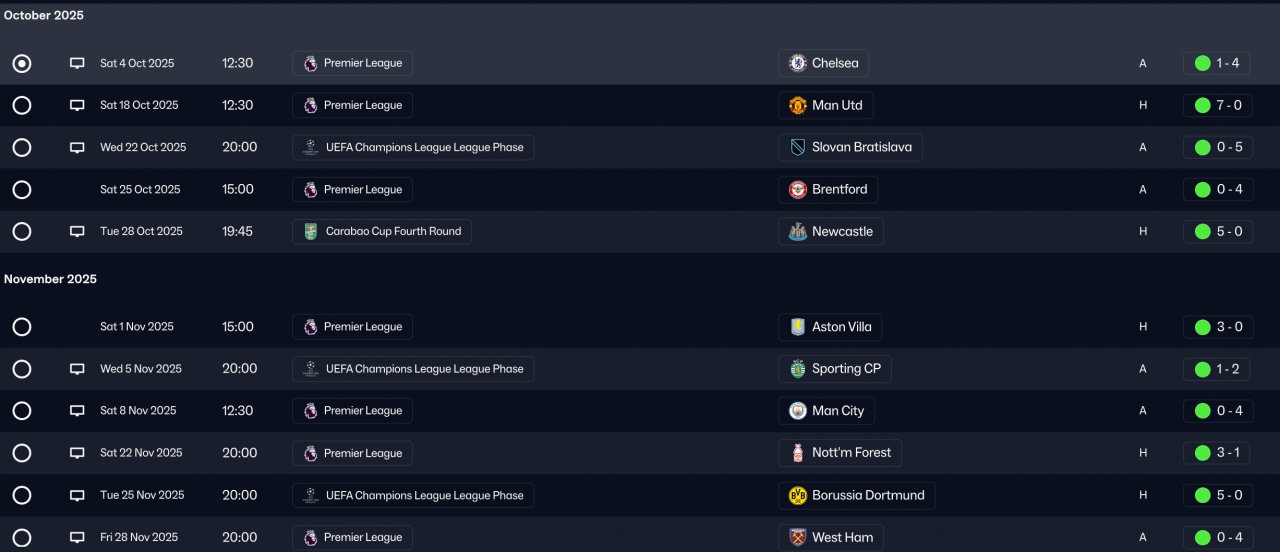Viewport: 1280px width, 552px height.
Task: Open the 7 - 0 result against Man Utd
Action: 1218,105
